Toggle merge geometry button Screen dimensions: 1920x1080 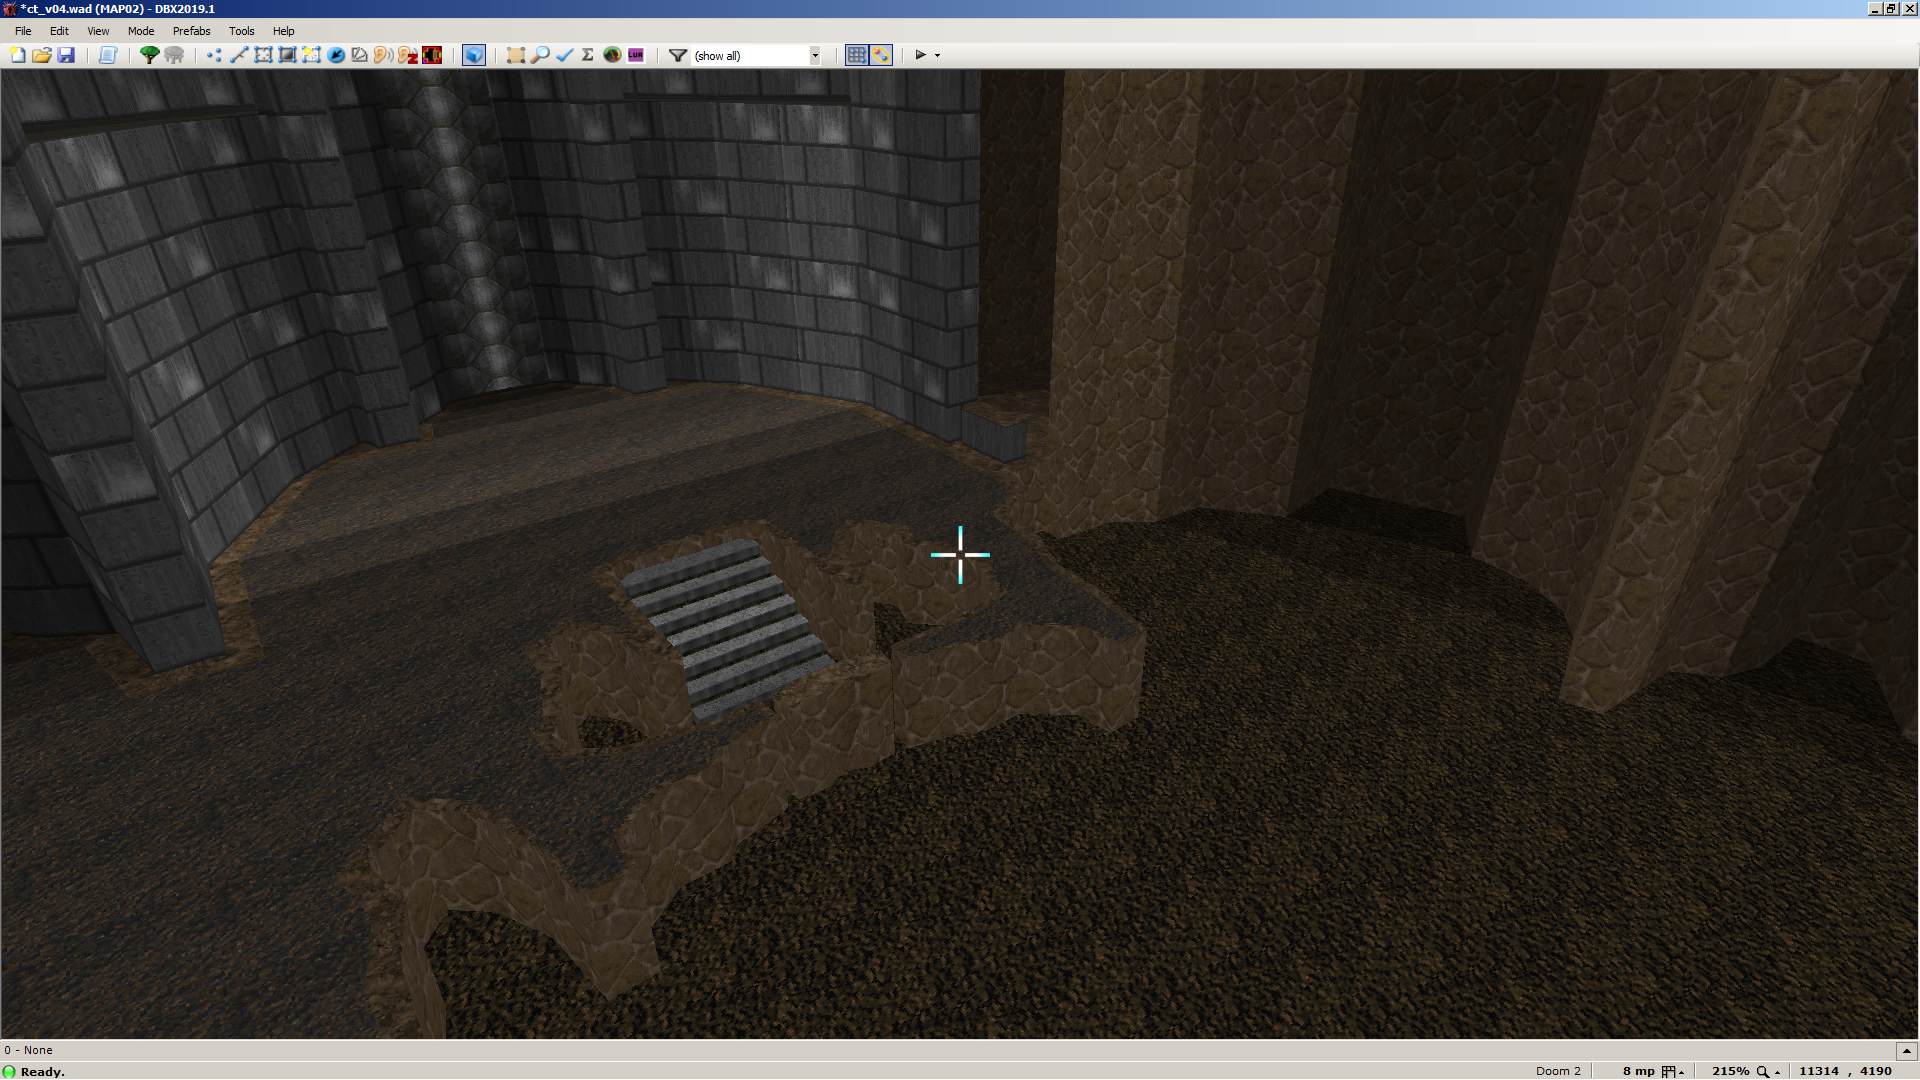point(881,55)
